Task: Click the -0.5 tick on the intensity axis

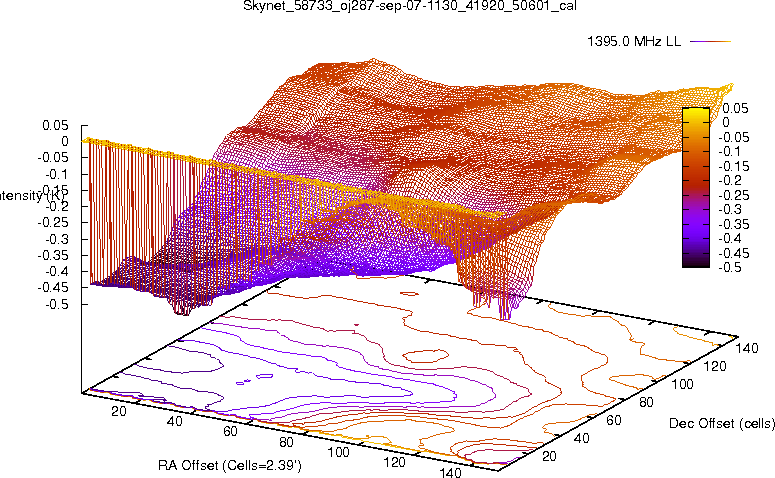Action: (x=57, y=304)
